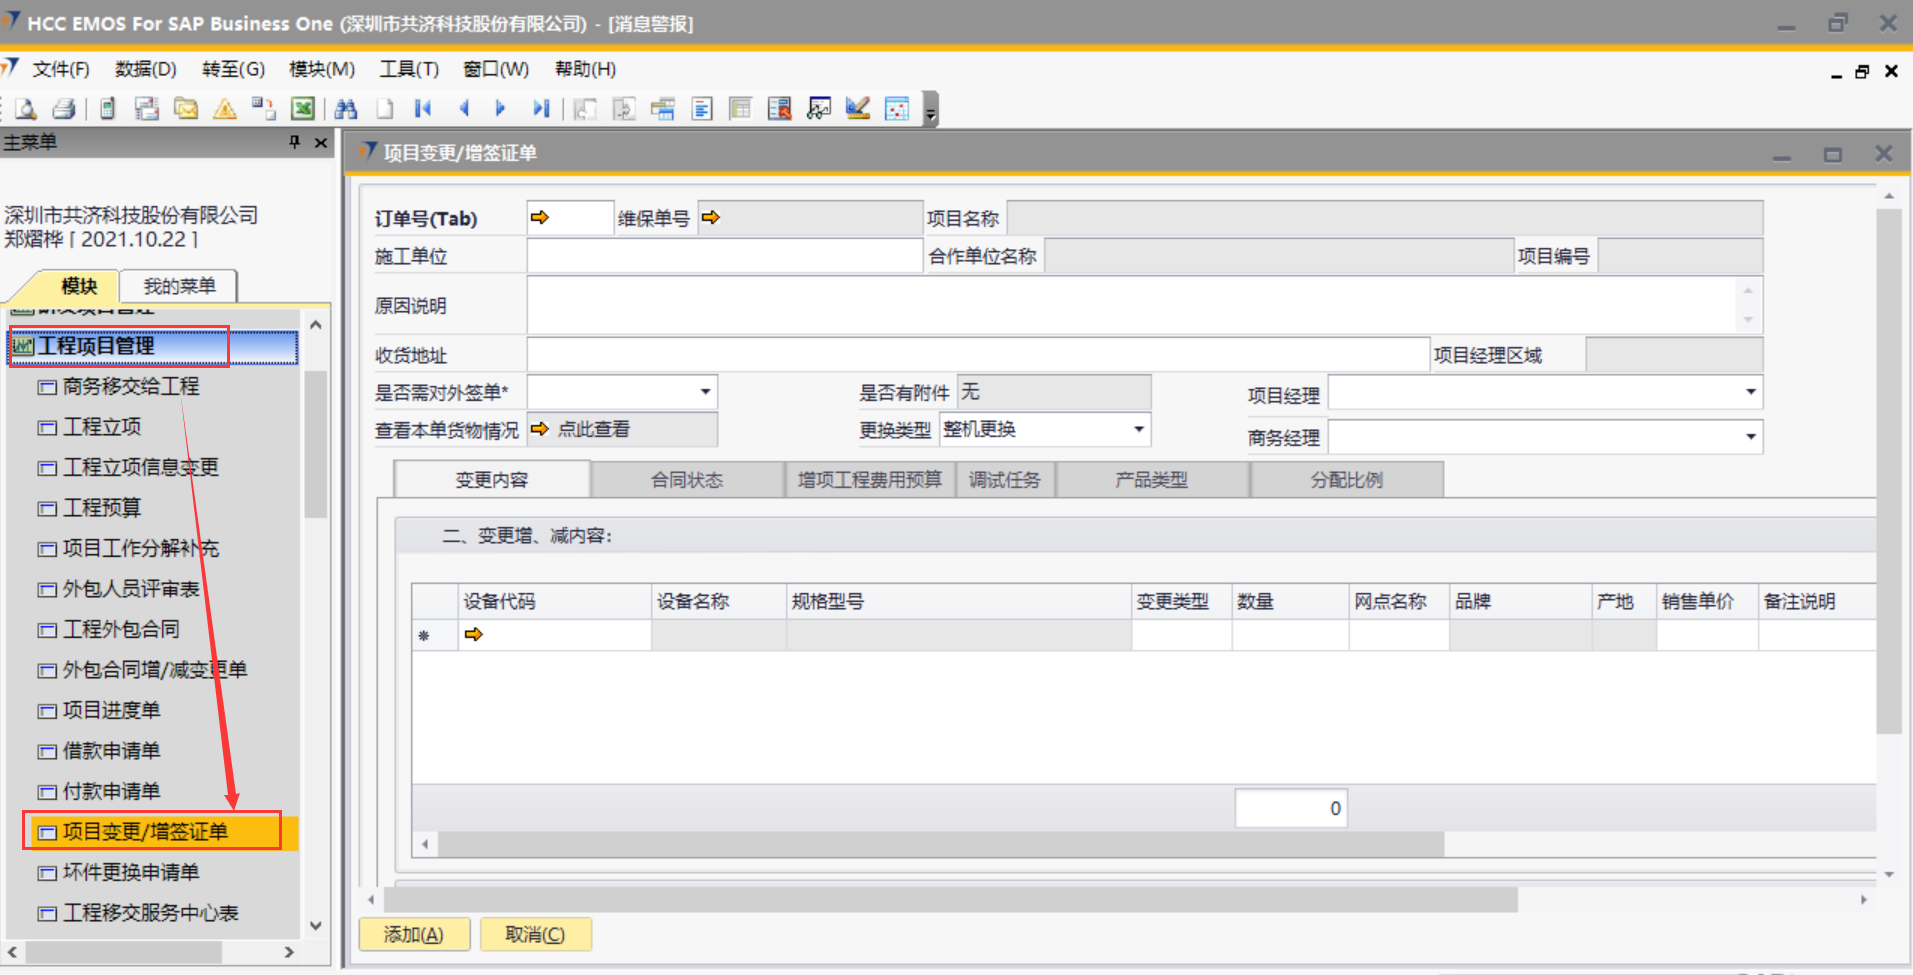The height and width of the screenshot is (975, 1913).
Task: Open the 项目经理 dropdown list
Action: pyautogui.click(x=1750, y=392)
